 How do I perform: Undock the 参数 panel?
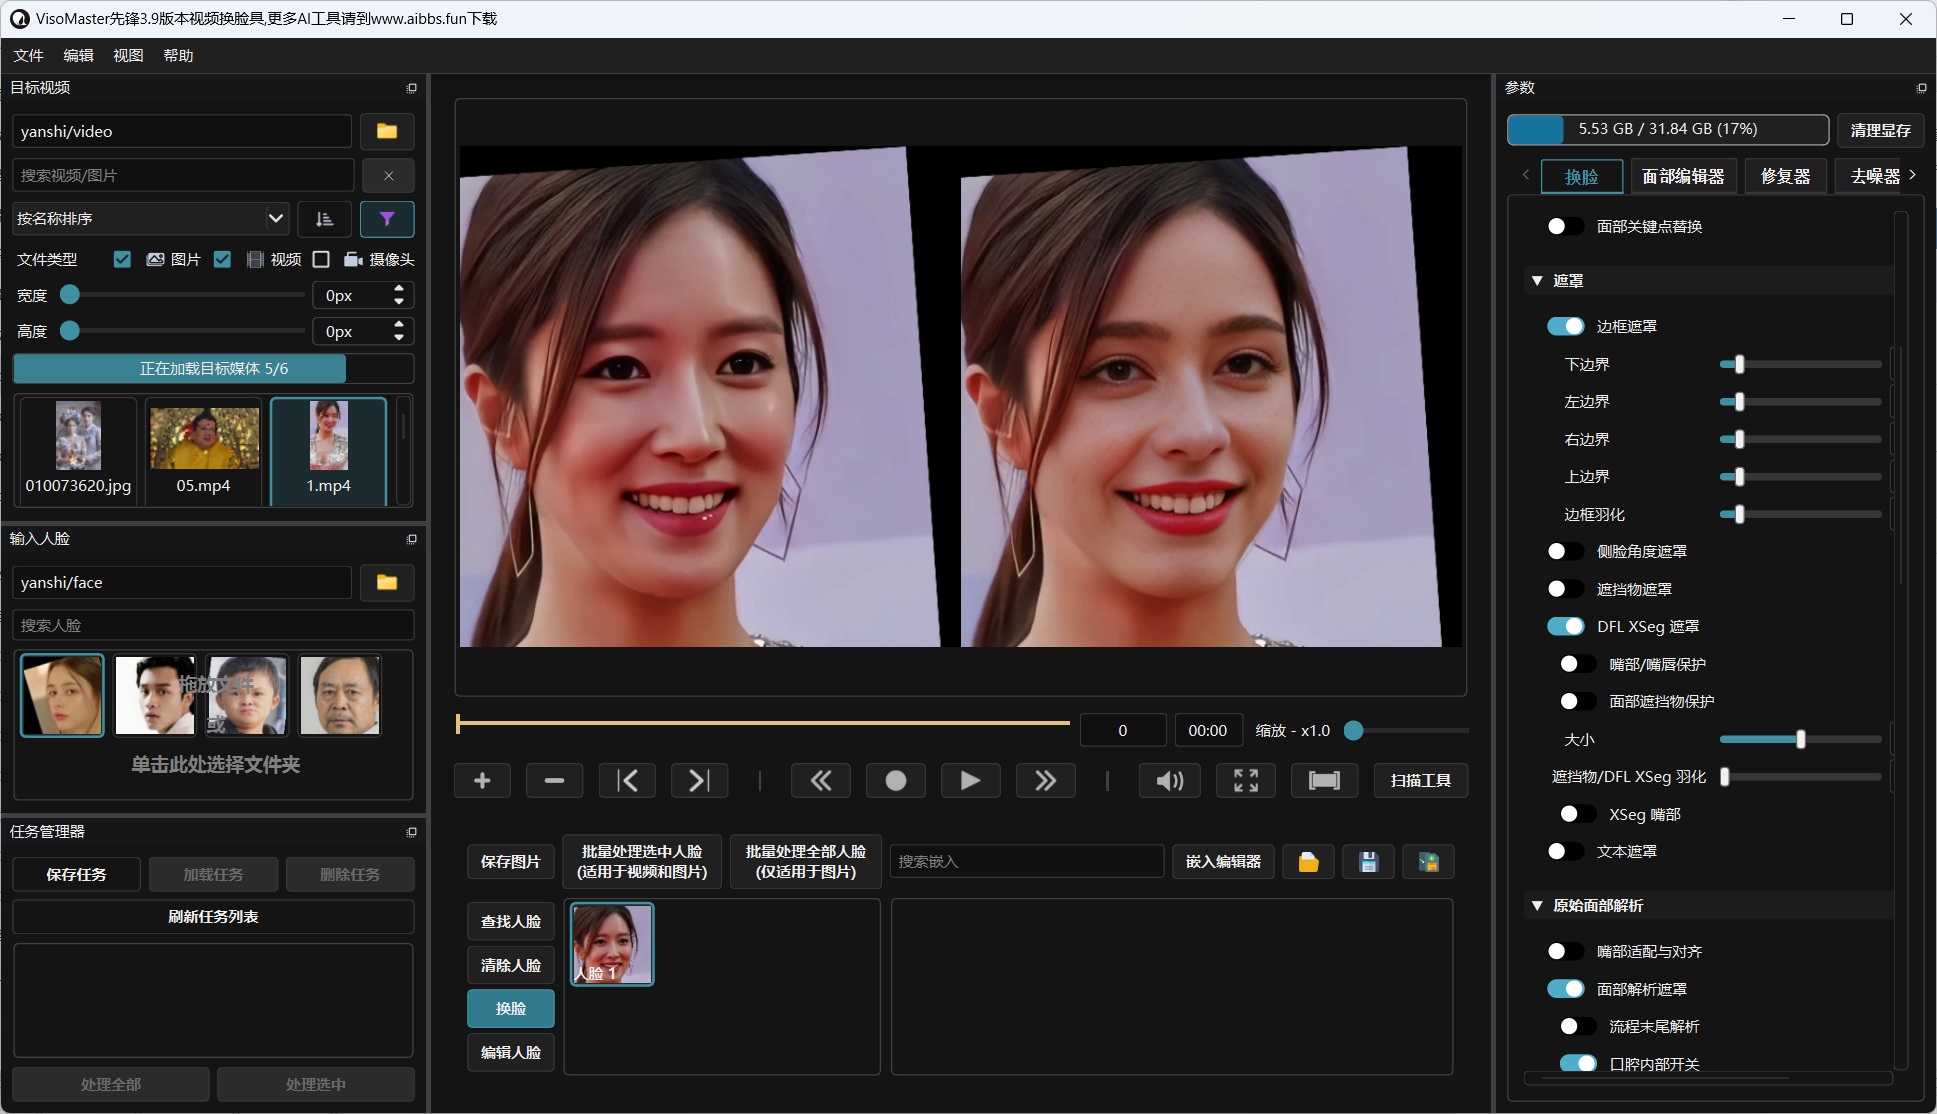(1921, 88)
